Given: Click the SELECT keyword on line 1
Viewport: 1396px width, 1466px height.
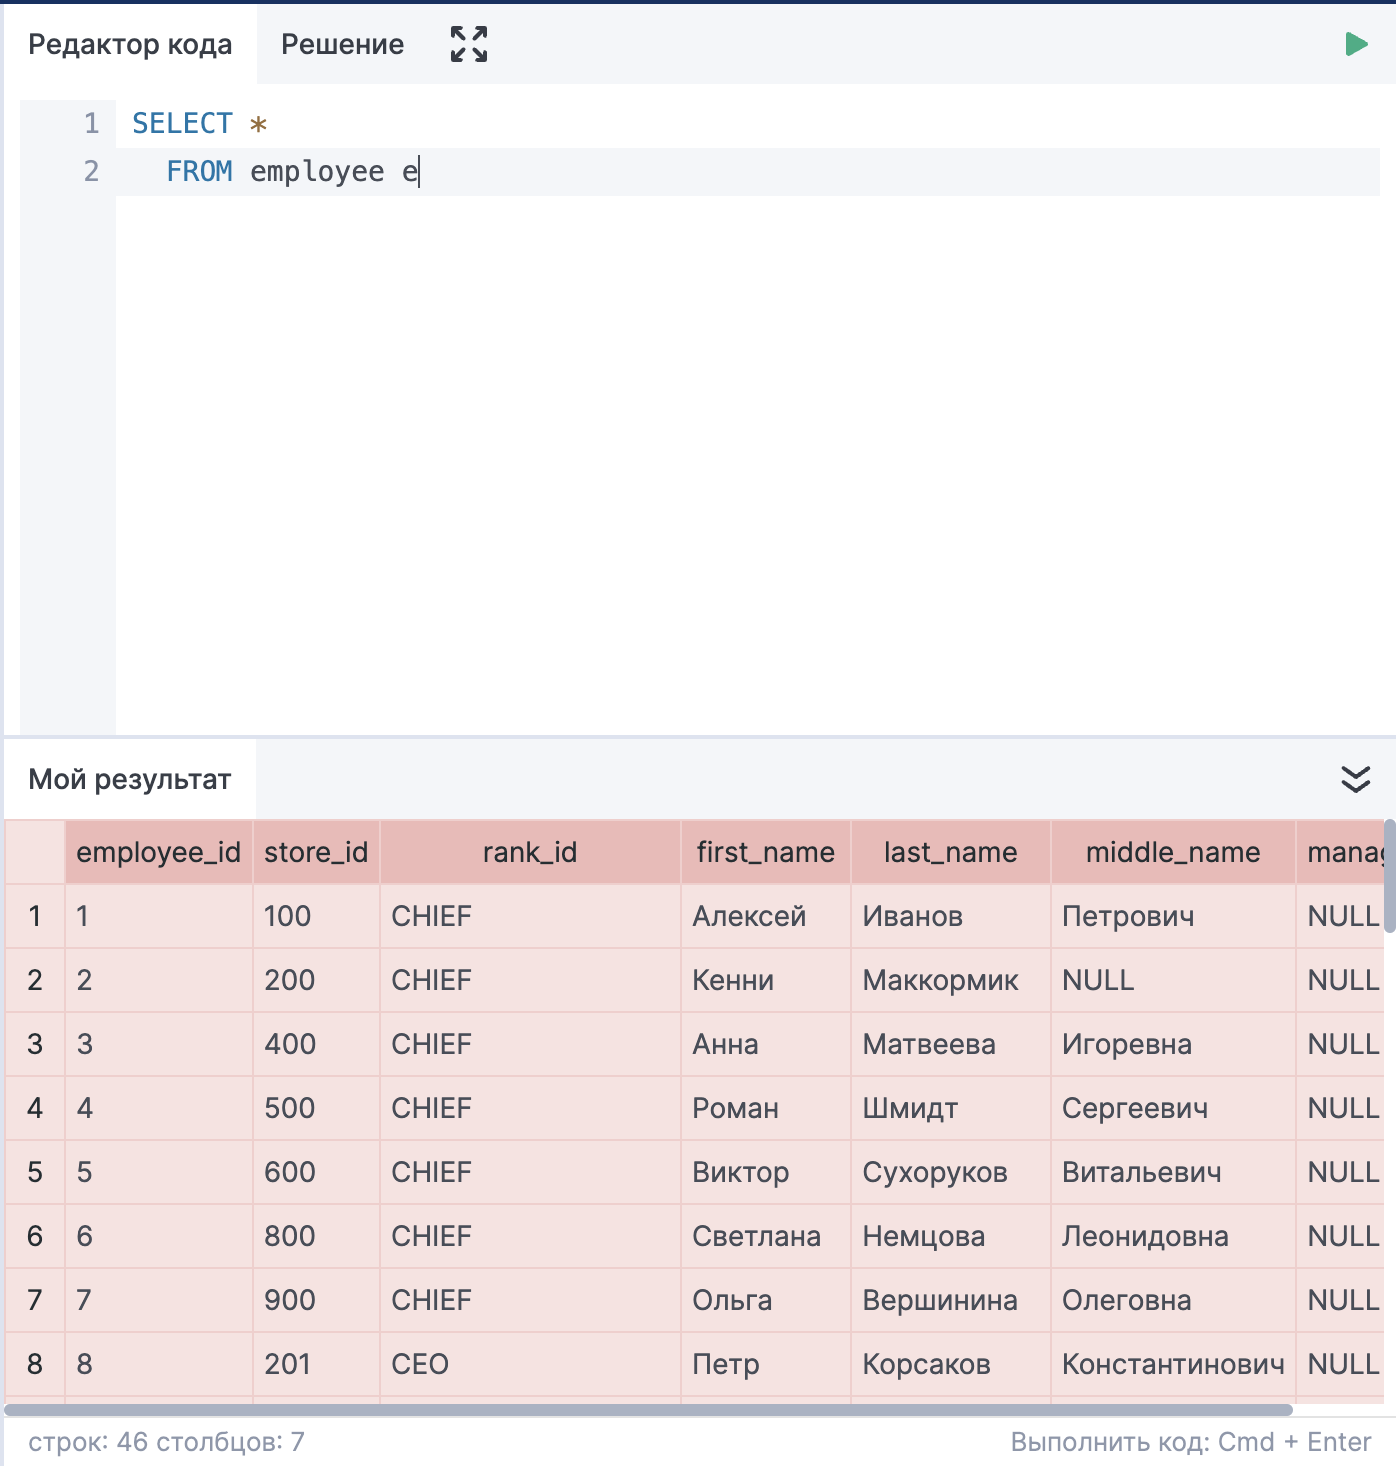Looking at the screenshot, I should pyautogui.click(x=182, y=123).
